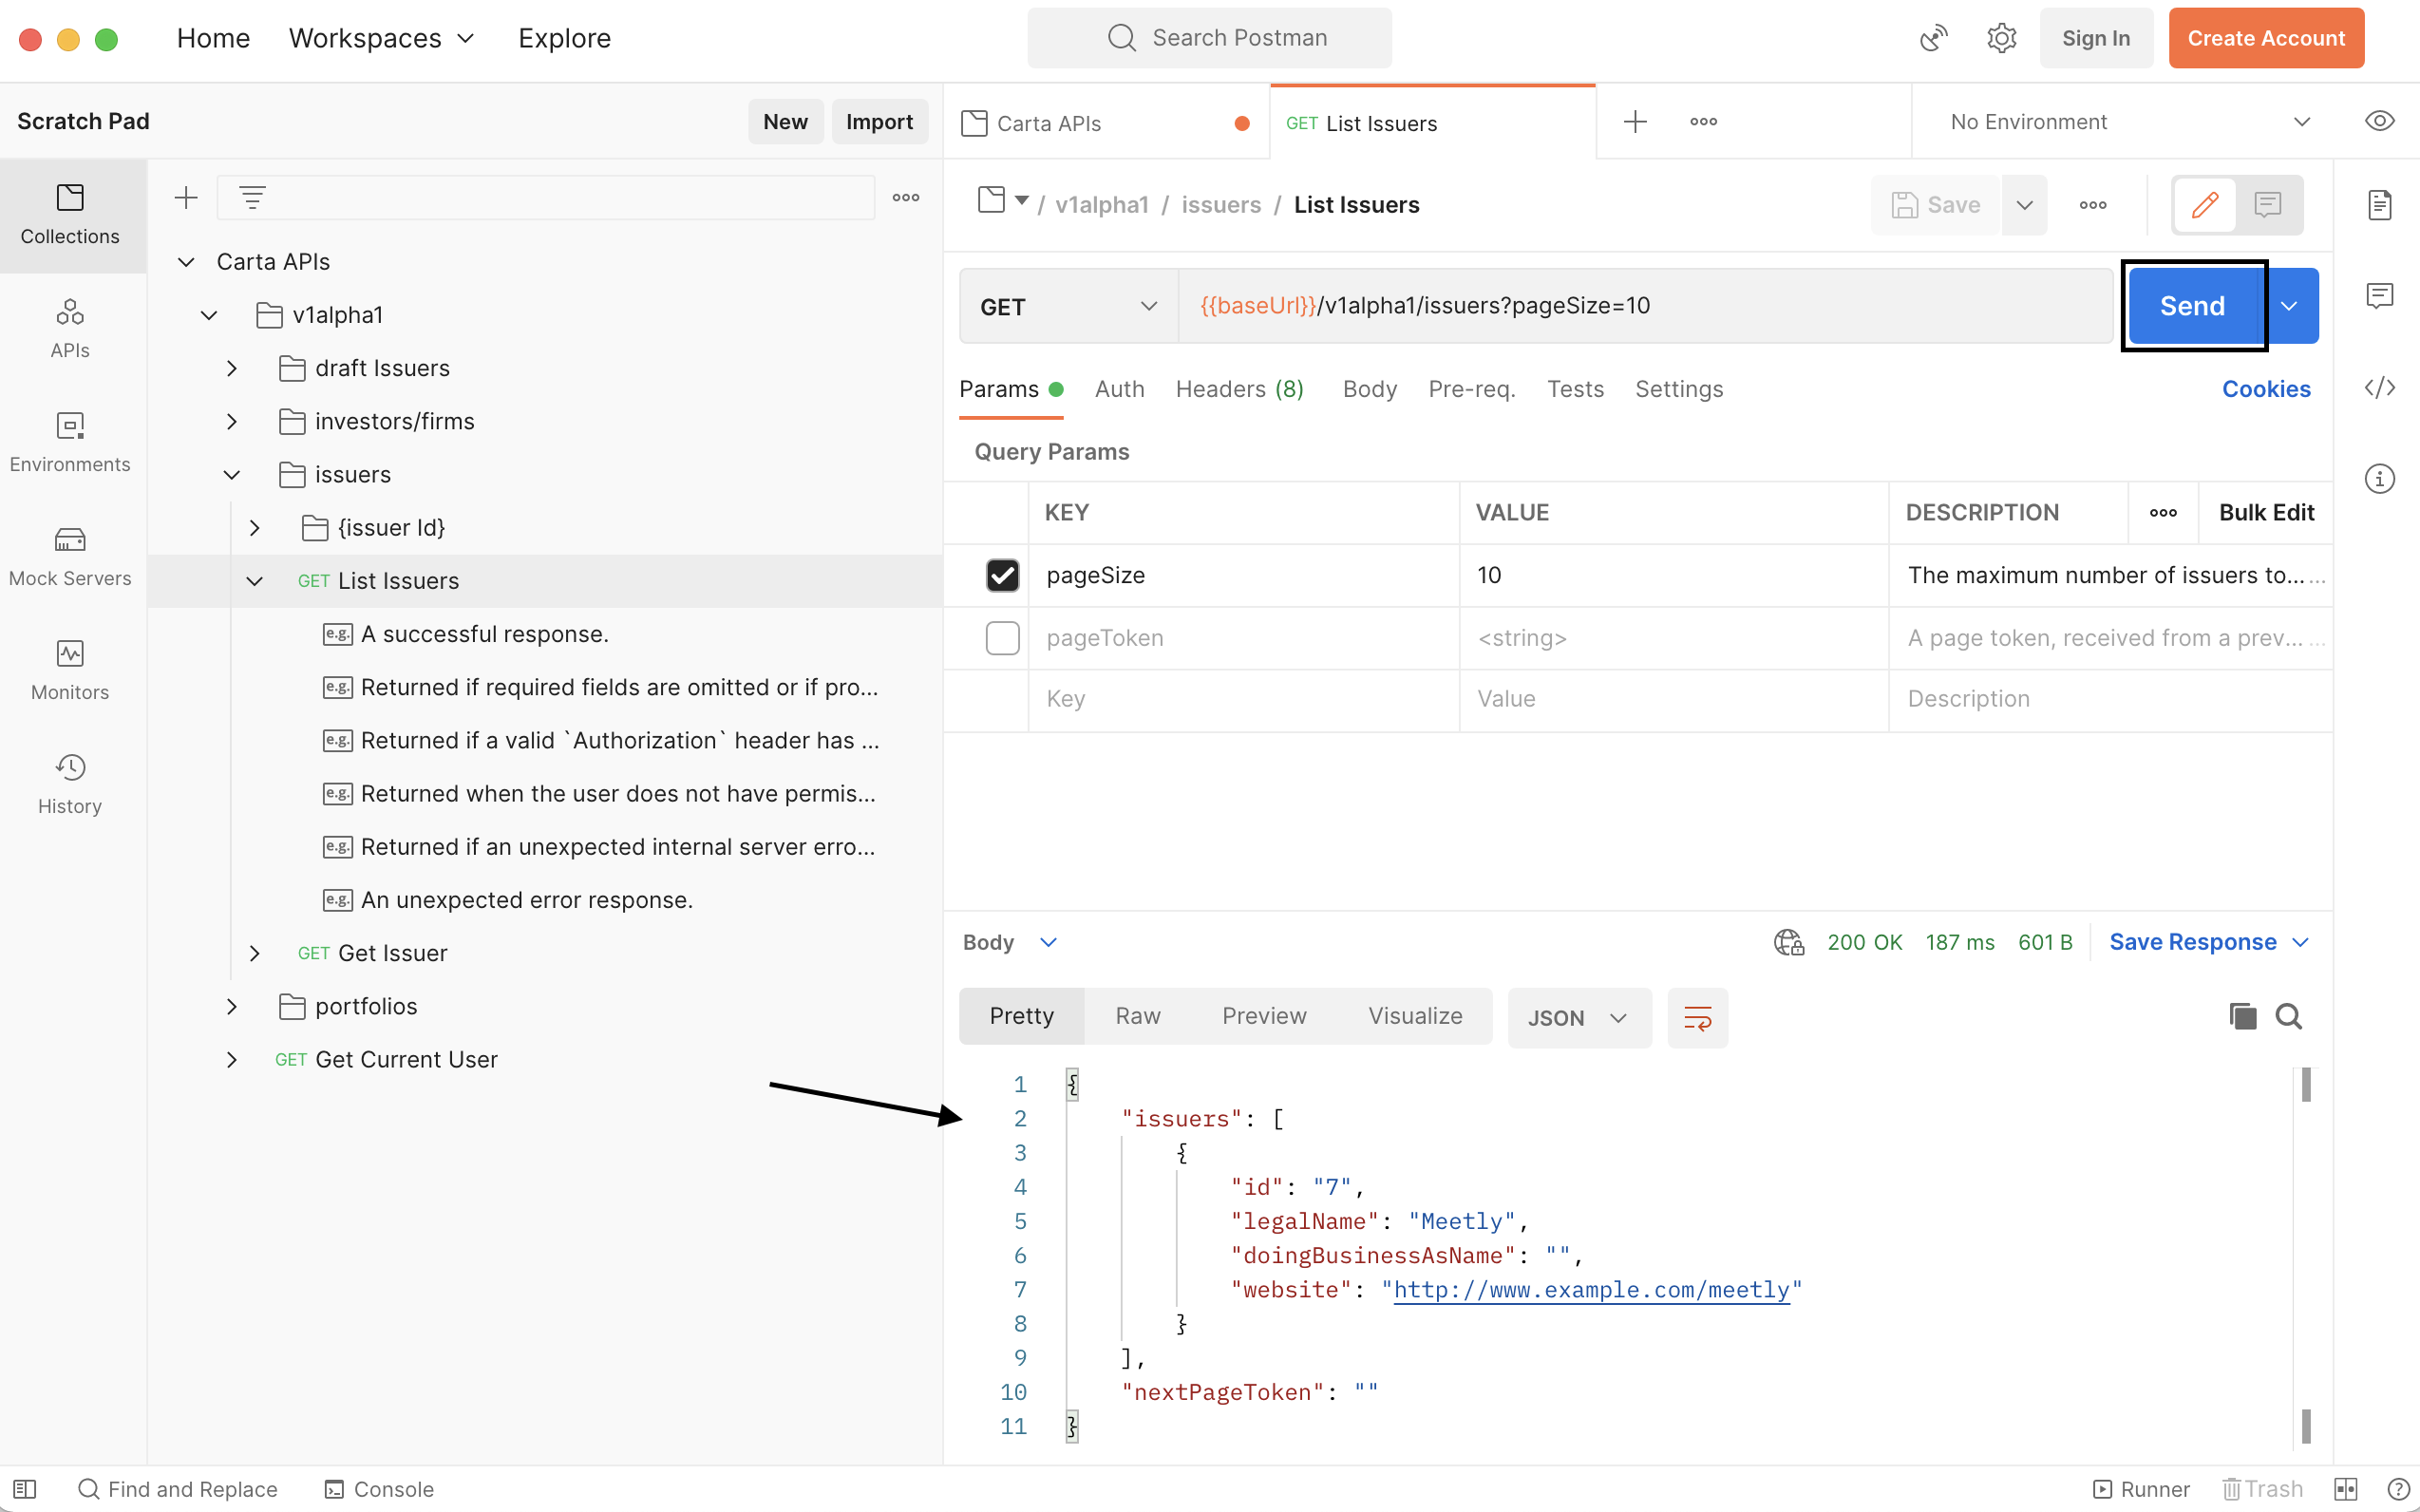Search within the response body

point(2288,1017)
